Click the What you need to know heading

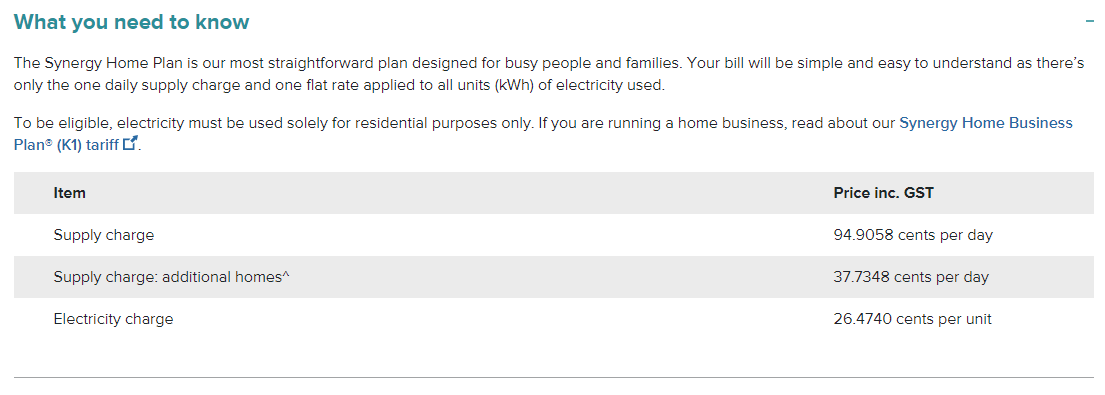pyautogui.click(x=132, y=22)
